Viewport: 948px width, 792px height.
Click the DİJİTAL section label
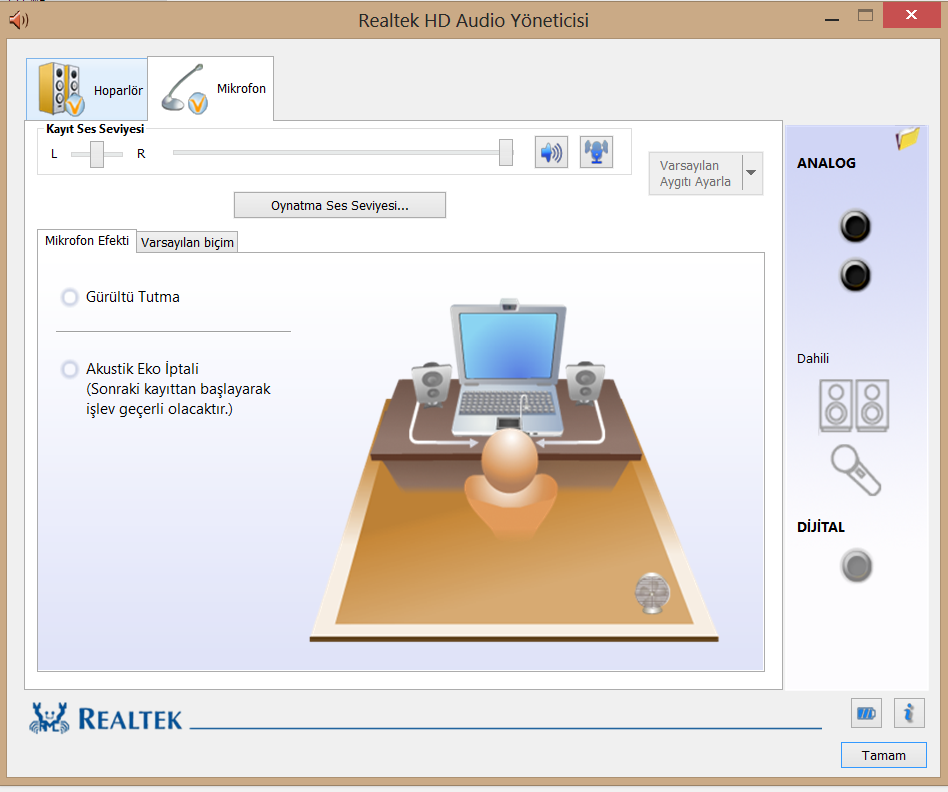[x=820, y=527]
